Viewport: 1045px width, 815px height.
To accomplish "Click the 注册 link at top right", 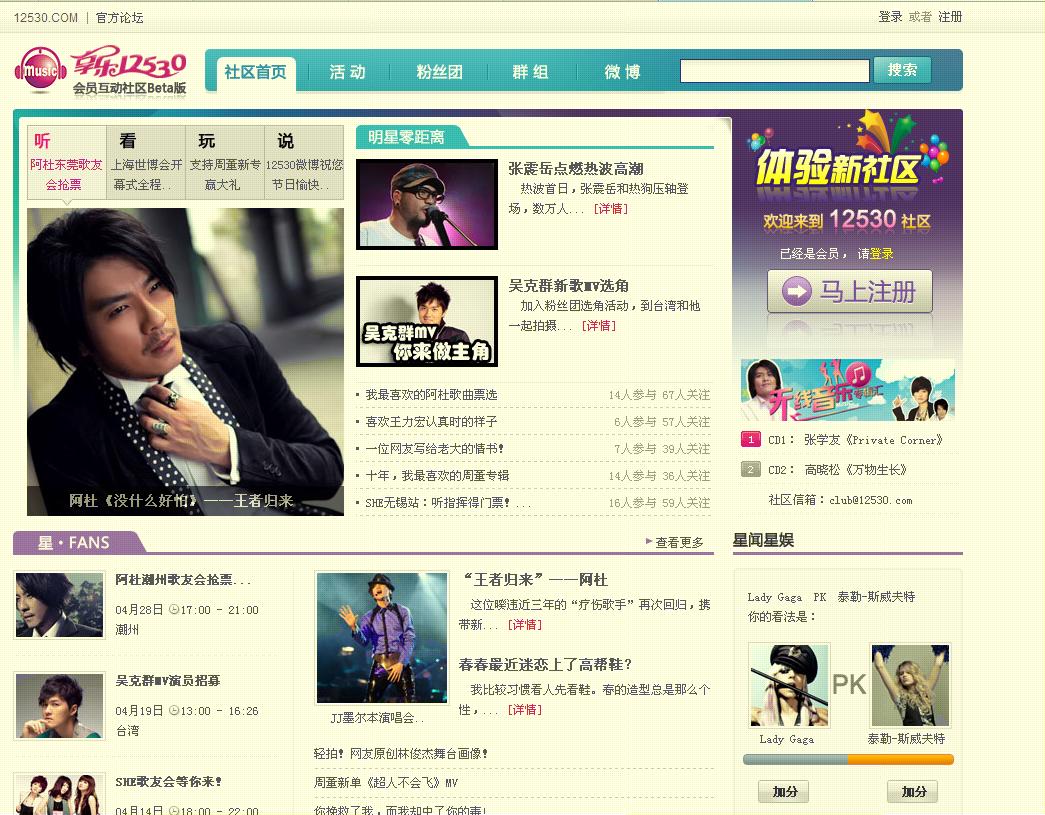I will pos(950,17).
